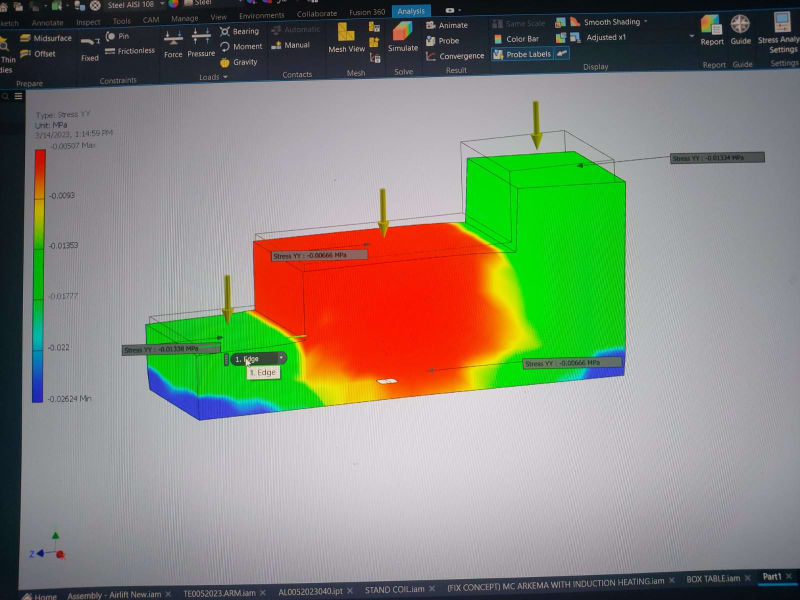Open the Midsurface tool
Image resolution: width=800 pixels, height=600 pixels.
(x=46, y=38)
